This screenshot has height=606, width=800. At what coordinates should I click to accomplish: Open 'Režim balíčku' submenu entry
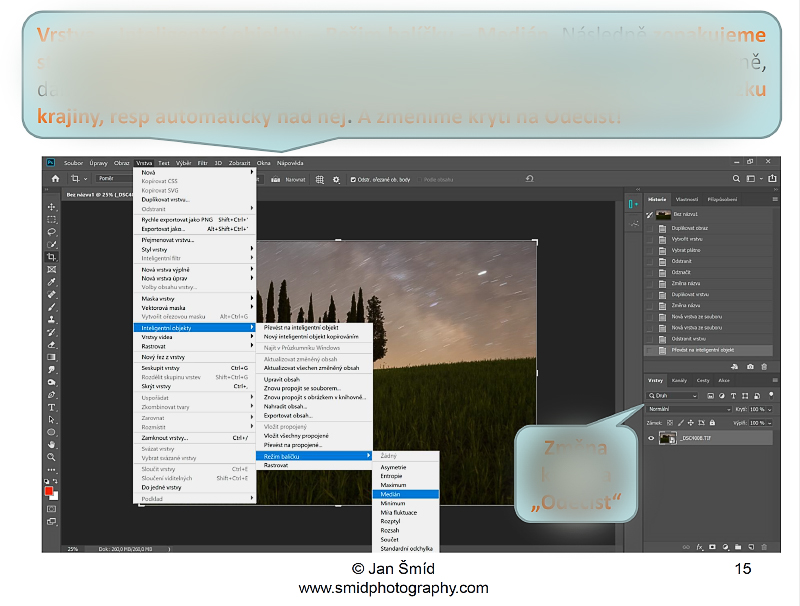click(x=314, y=456)
